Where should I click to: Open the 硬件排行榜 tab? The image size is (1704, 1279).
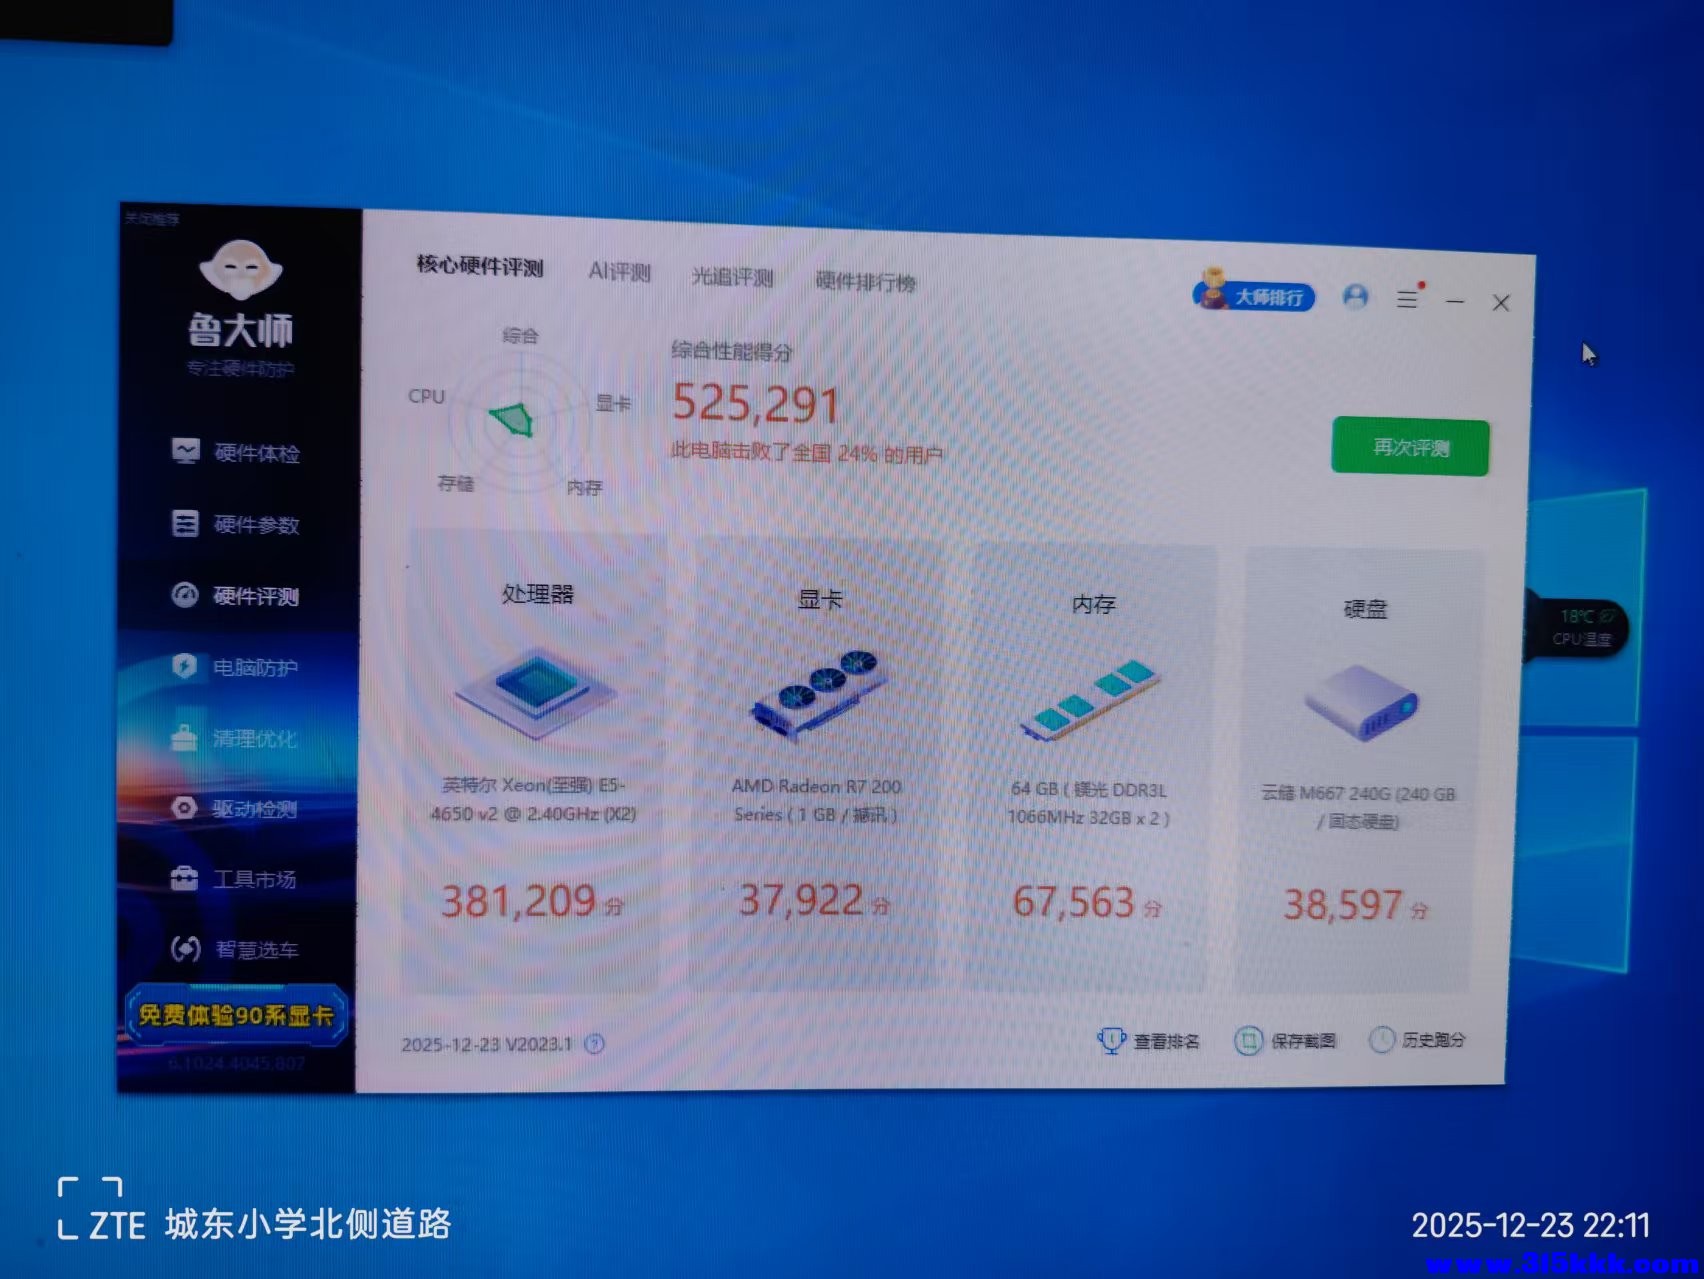(865, 282)
